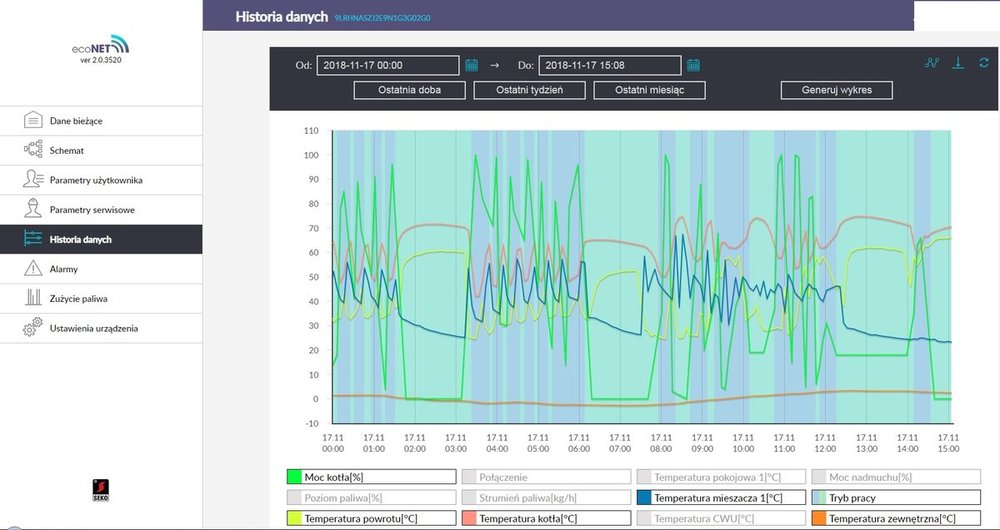Click the Ustawienia urządzenia gears icon
Screen dimensions: 1000x530
(33, 328)
